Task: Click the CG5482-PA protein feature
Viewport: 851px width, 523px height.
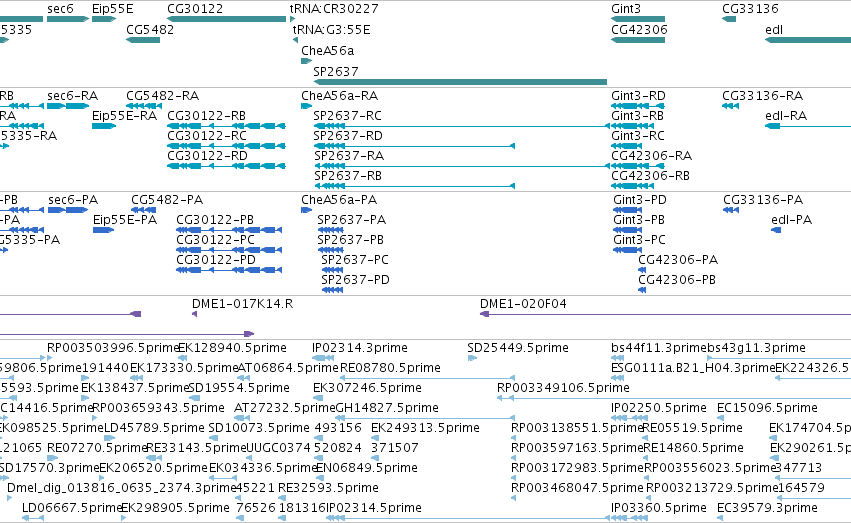Action: click(x=143, y=210)
